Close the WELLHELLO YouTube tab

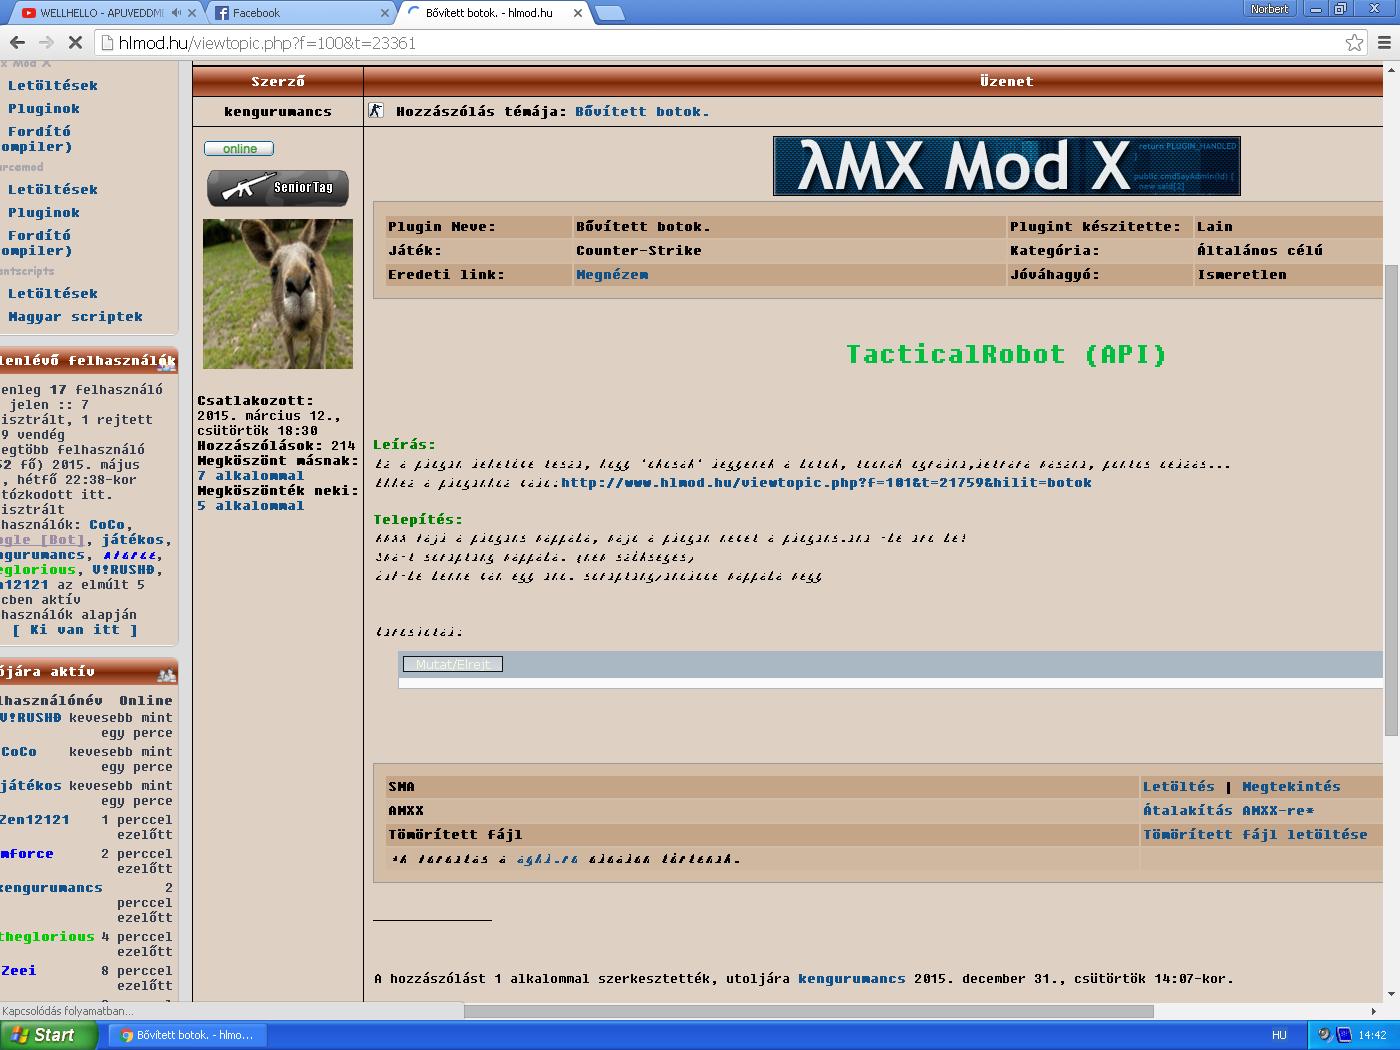pyautogui.click(x=192, y=13)
